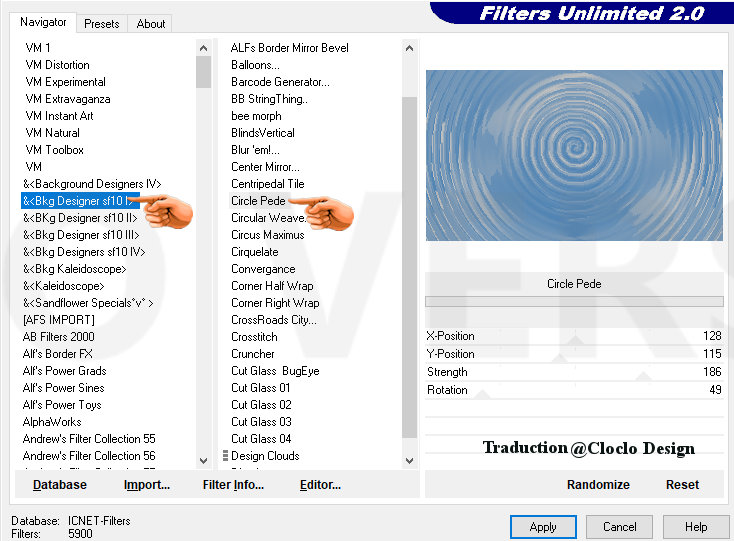This screenshot has width=734, height=541.
Task: Select Alf's Power Grads category
Action: tap(65, 371)
